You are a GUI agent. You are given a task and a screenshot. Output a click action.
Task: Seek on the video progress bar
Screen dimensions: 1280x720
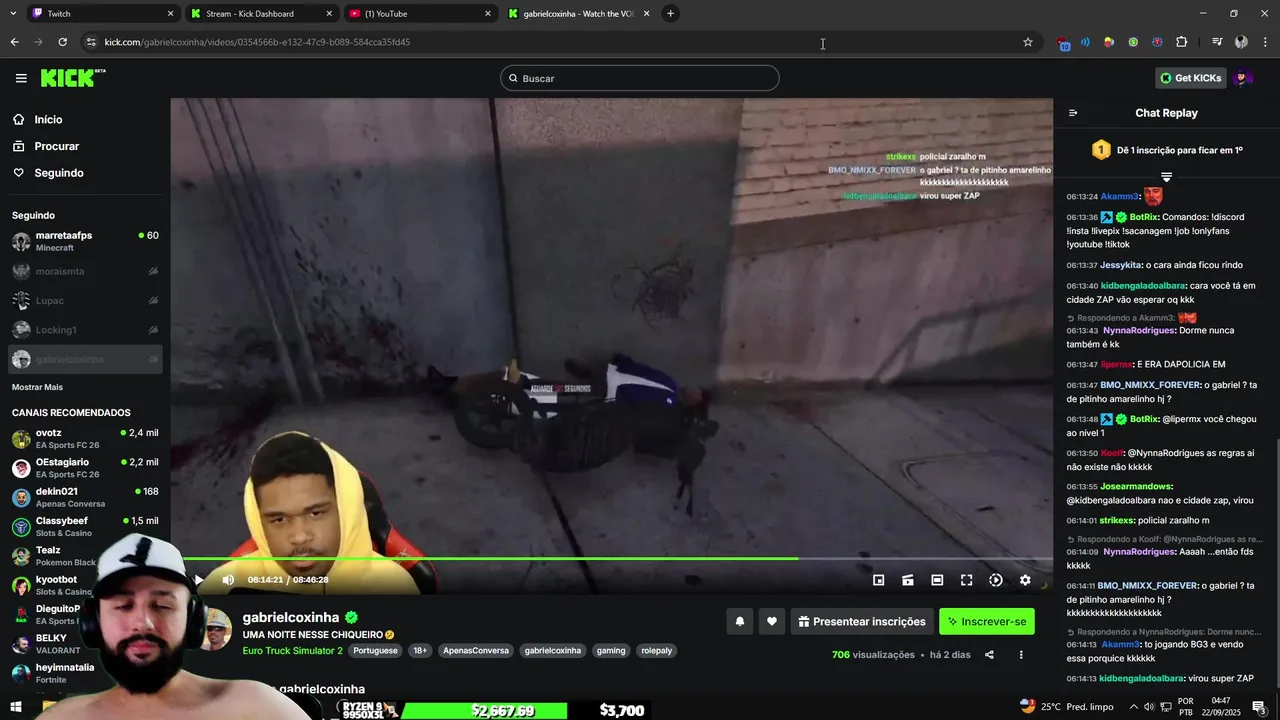612,559
